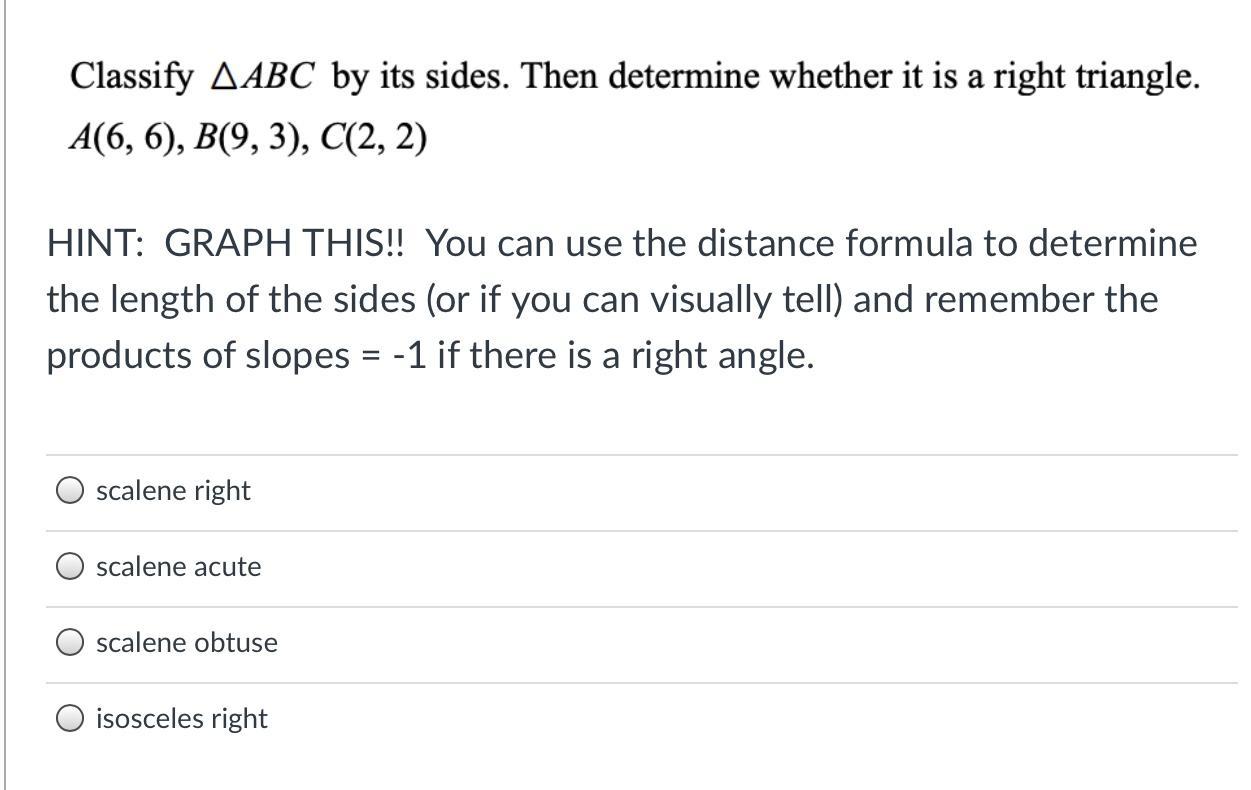Choose the scalene acute radio option
This screenshot has height=790, width=1251.
[69, 567]
